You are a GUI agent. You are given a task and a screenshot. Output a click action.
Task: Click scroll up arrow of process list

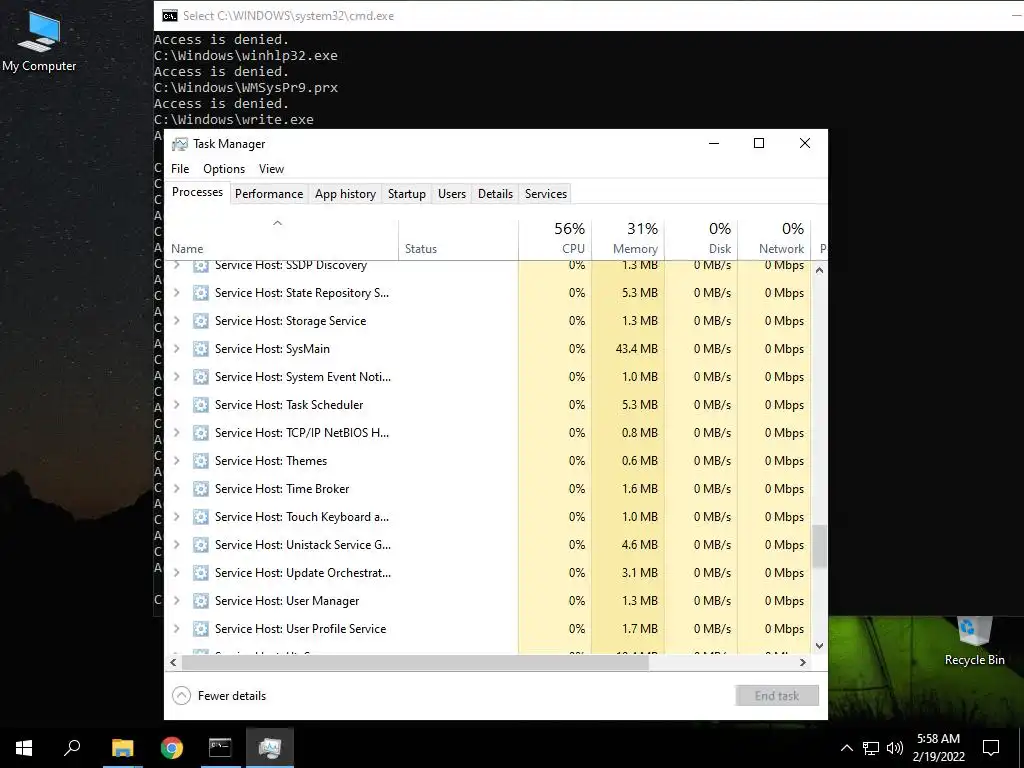(x=819, y=270)
